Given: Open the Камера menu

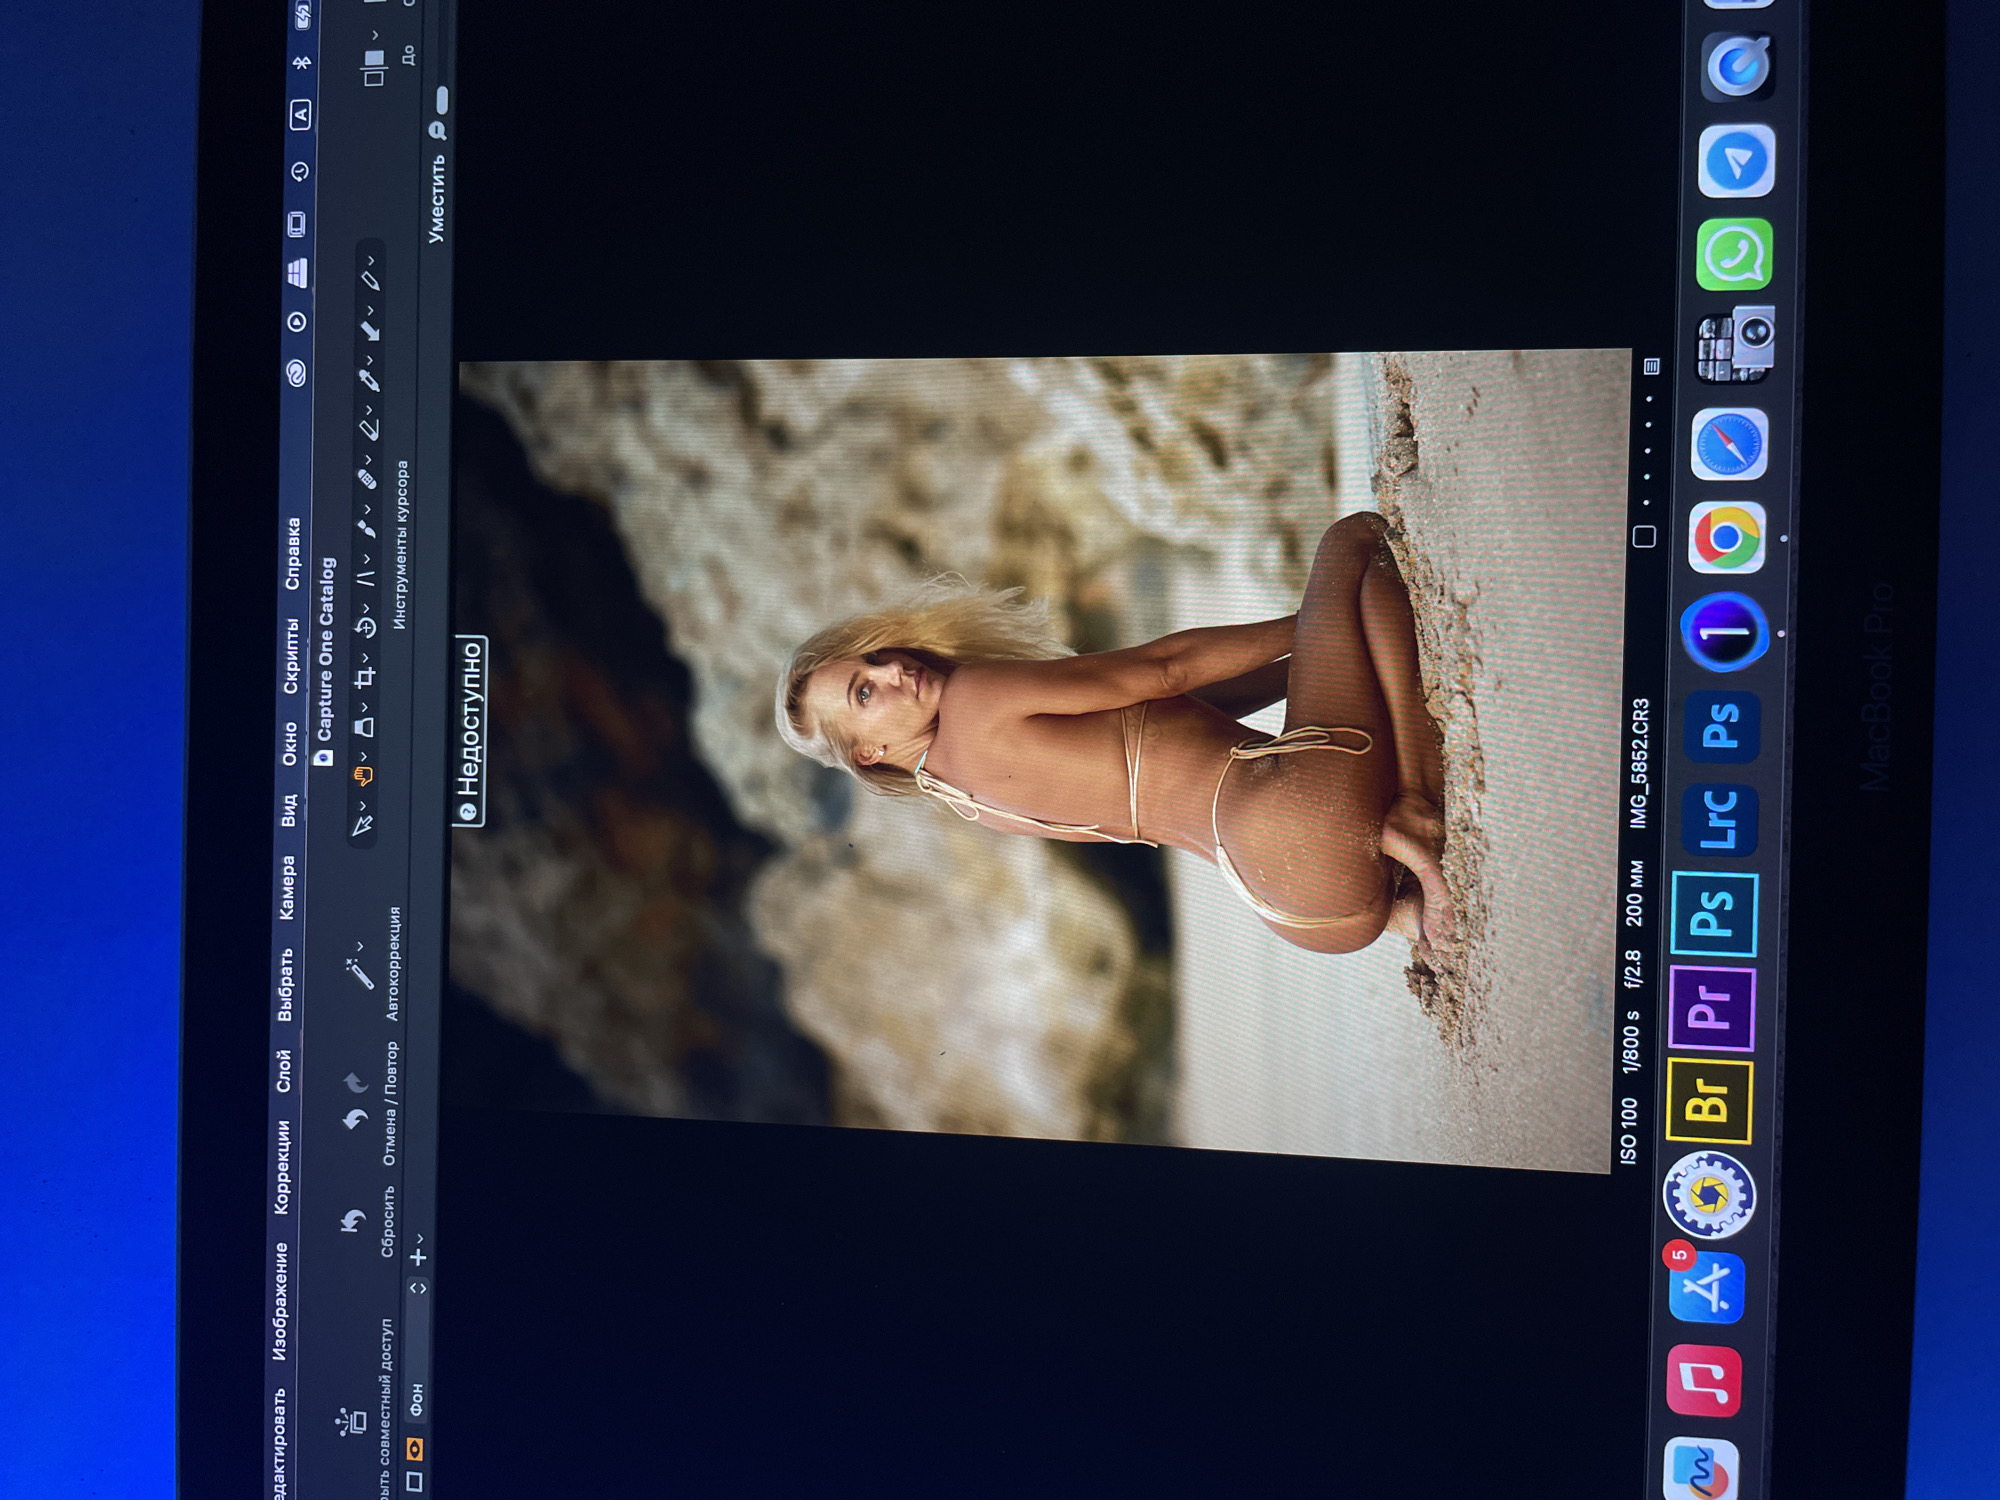Looking at the screenshot, I should pos(287,887).
